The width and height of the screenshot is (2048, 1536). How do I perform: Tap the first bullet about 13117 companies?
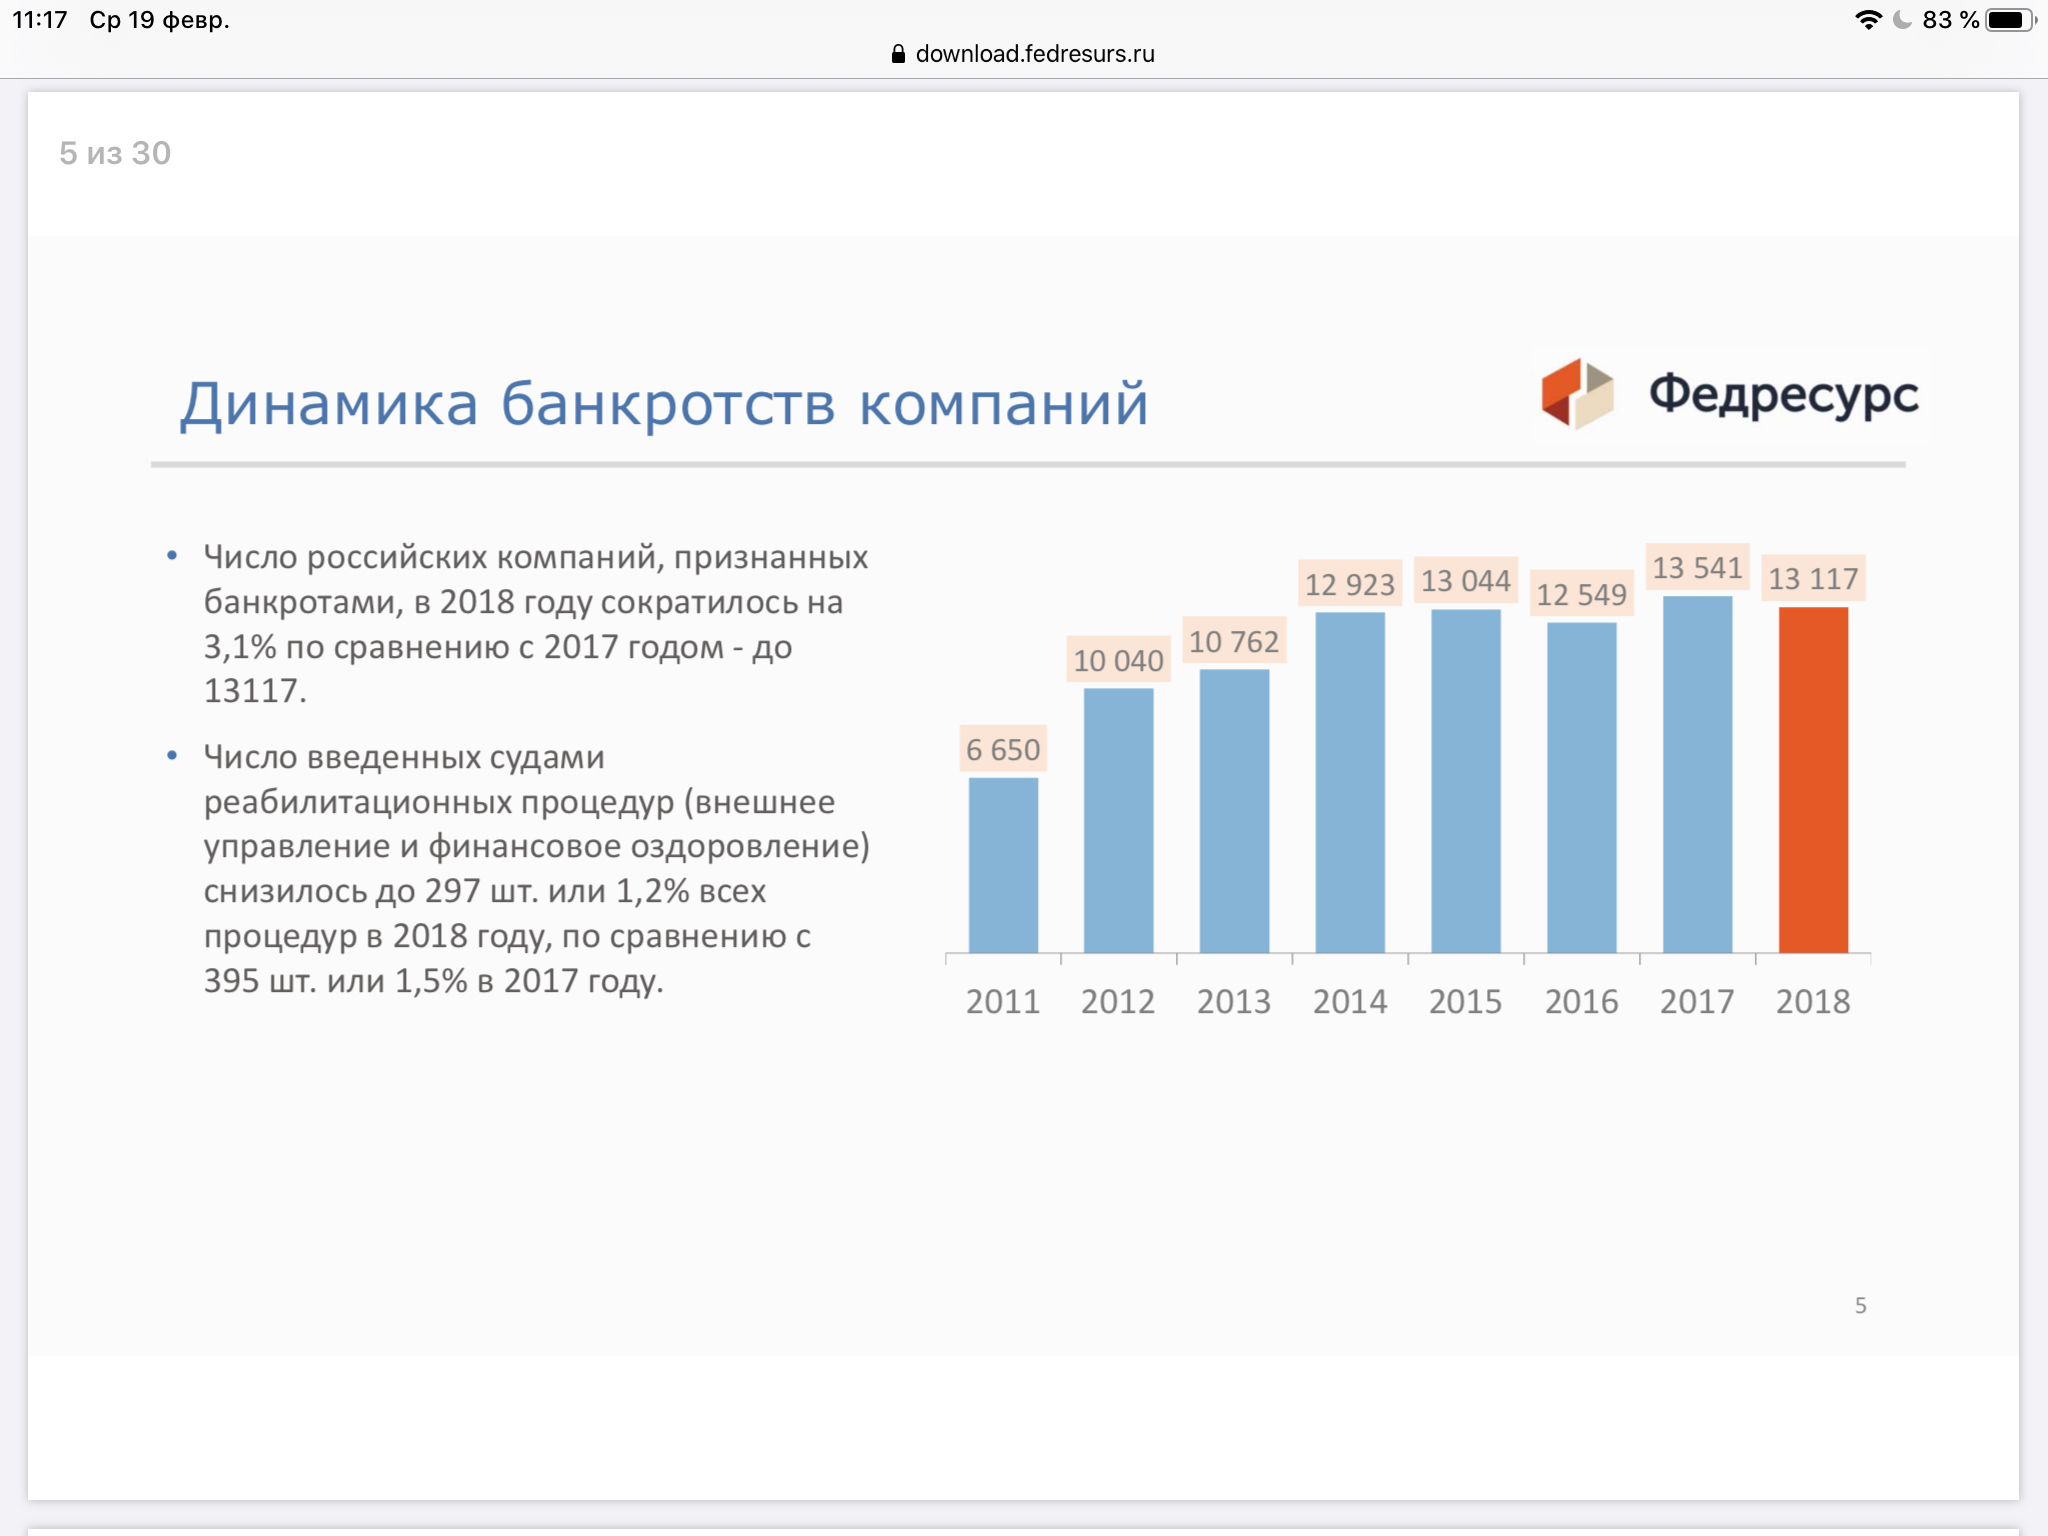535,623
